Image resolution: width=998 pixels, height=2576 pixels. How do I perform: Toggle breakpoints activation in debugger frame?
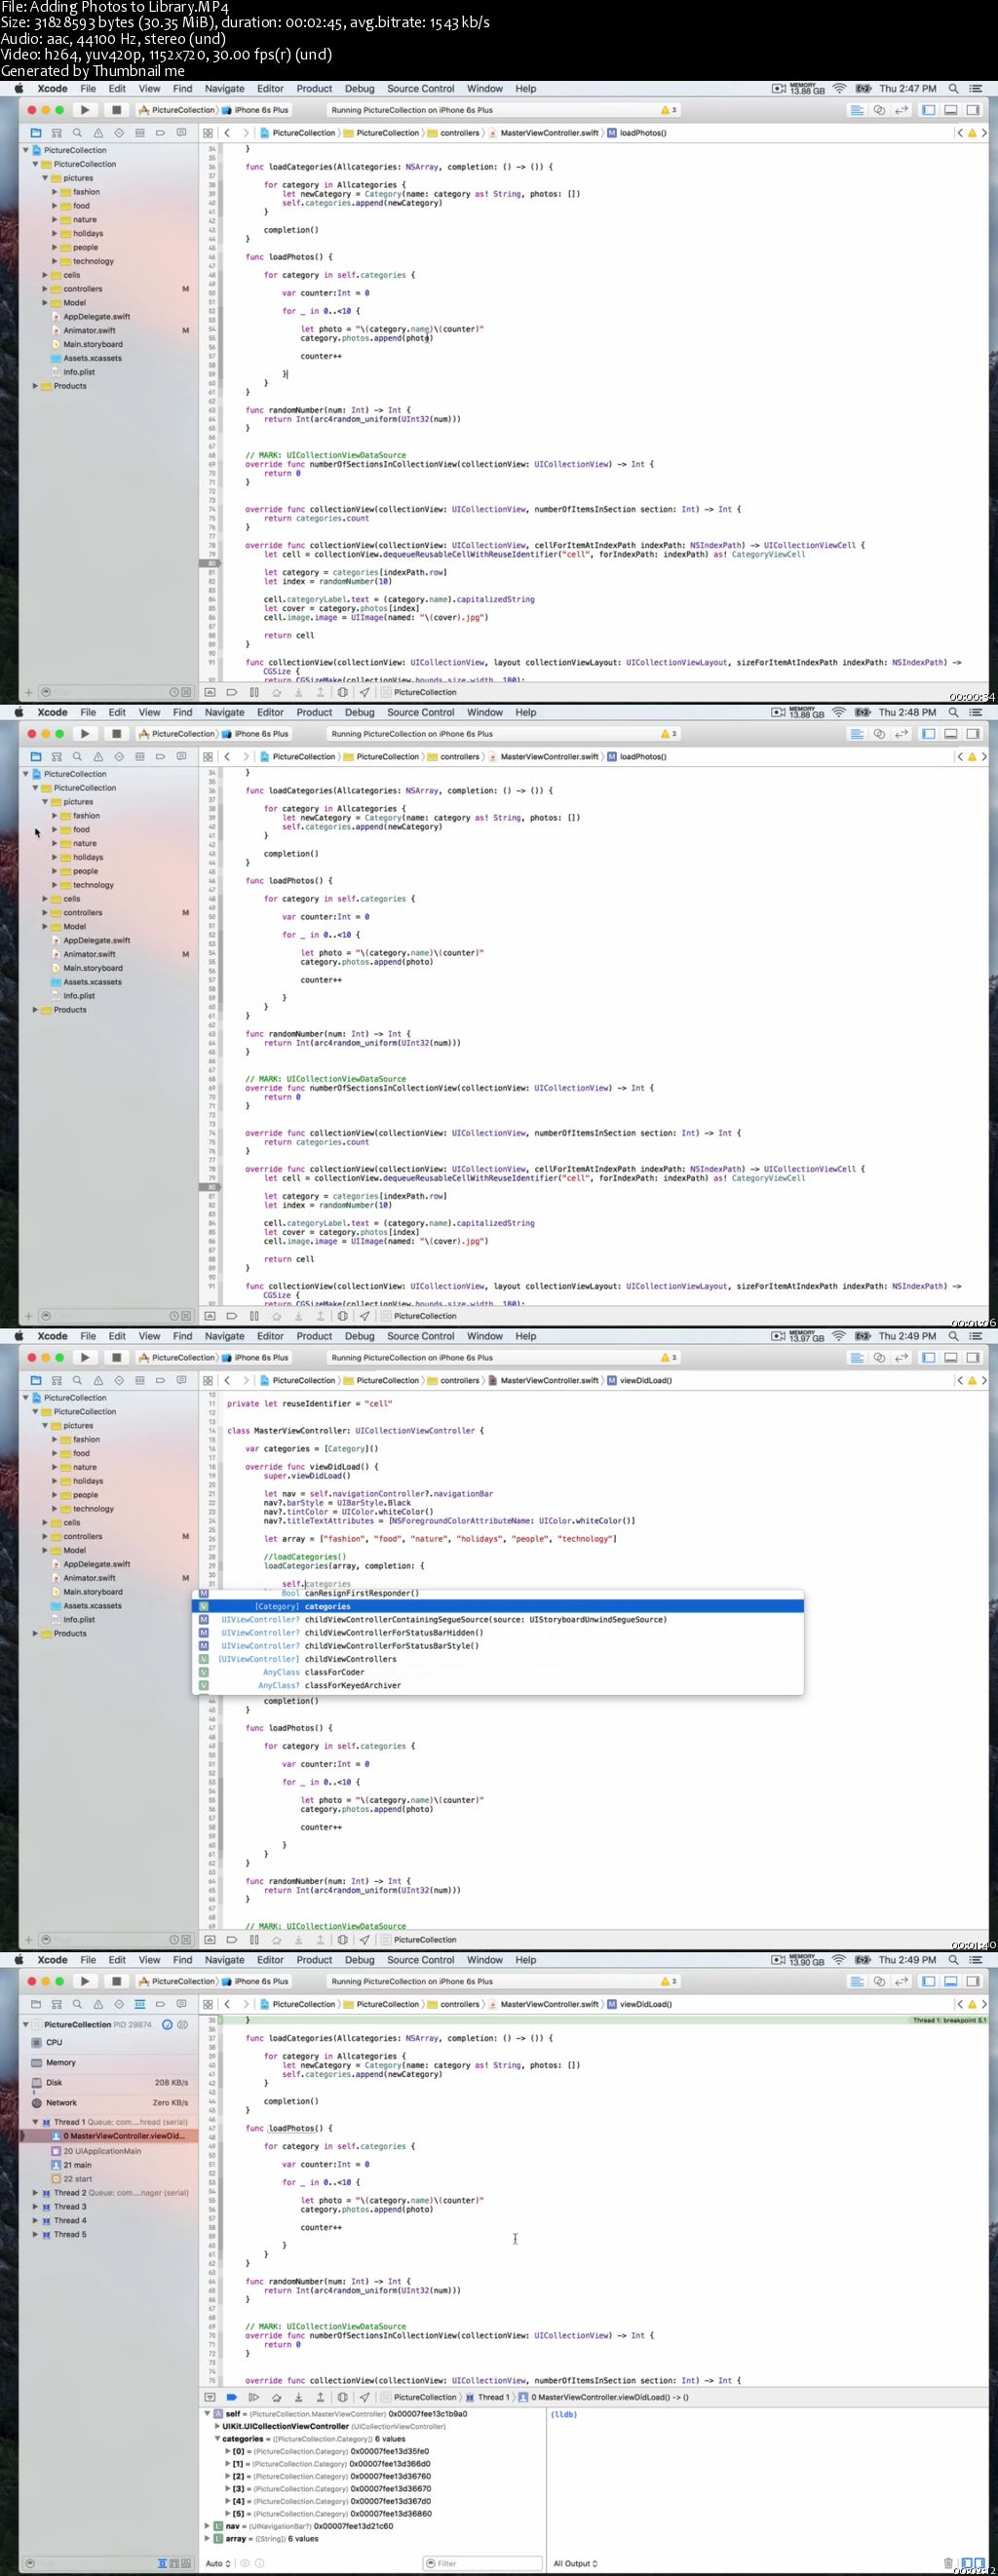[x=232, y=2397]
